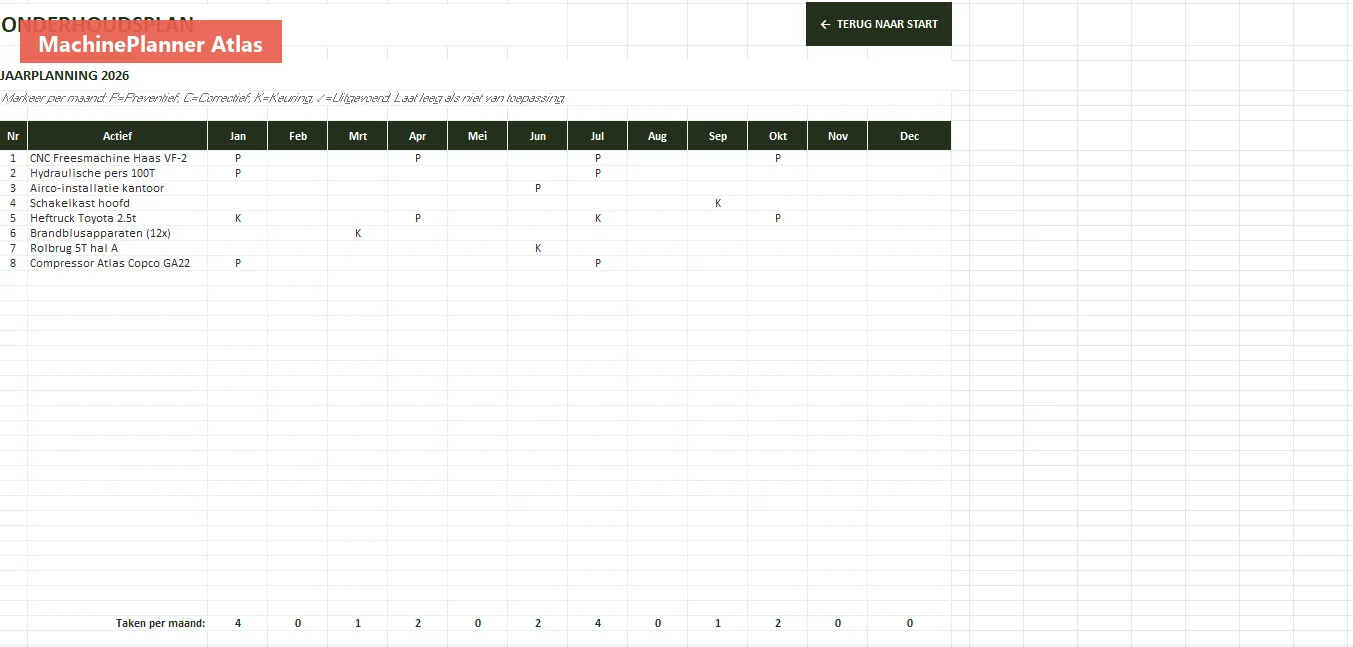The width and height of the screenshot is (1353, 647).
Task: Select the Jul 'K' for Heftruck Toyota
Action: 597,218
